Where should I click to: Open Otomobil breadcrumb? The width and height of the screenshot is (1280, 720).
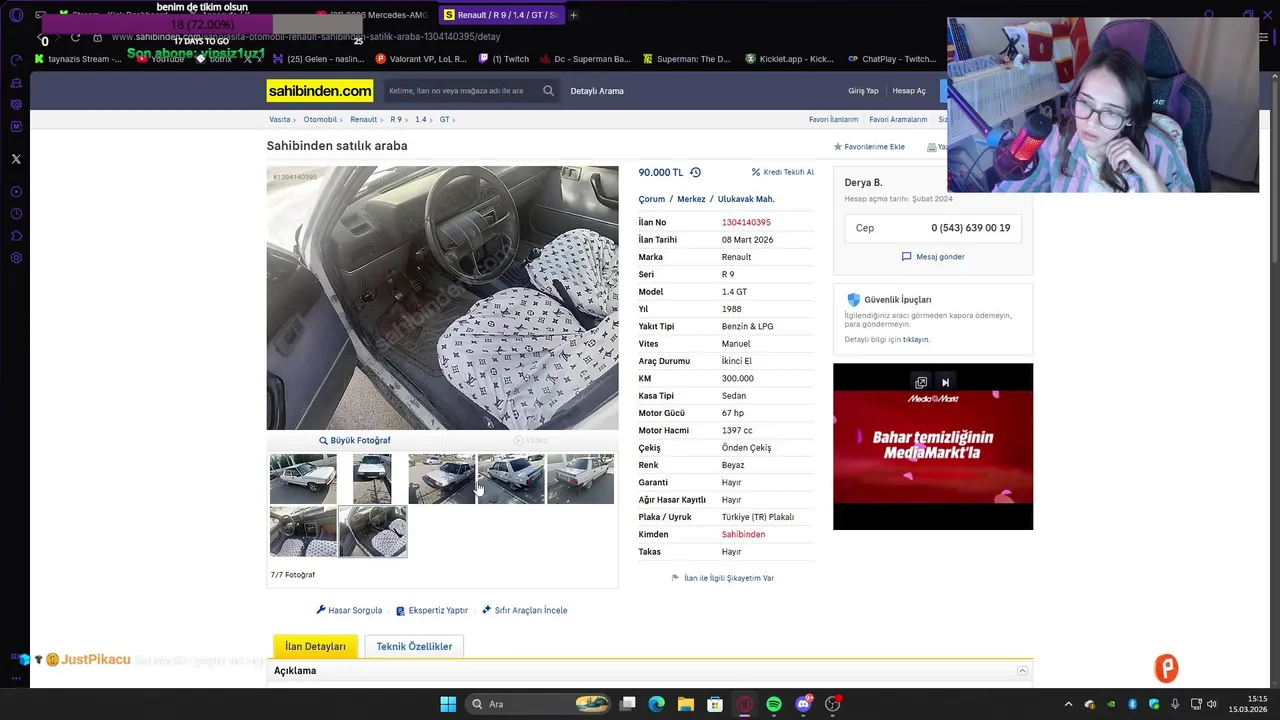coord(320,119)
